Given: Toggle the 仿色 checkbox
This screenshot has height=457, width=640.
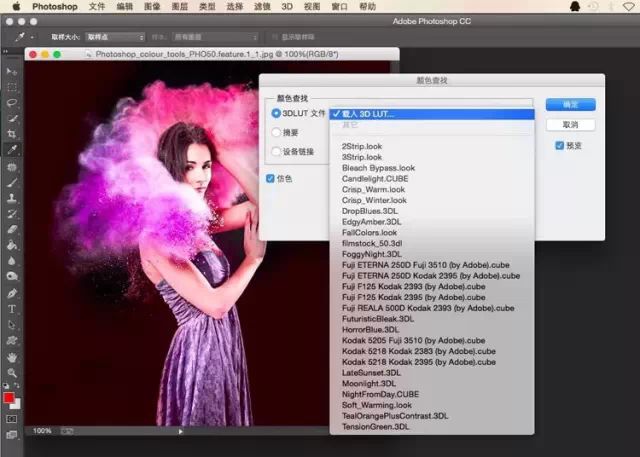Looking at the screenshot, I should tap(270, 178).
